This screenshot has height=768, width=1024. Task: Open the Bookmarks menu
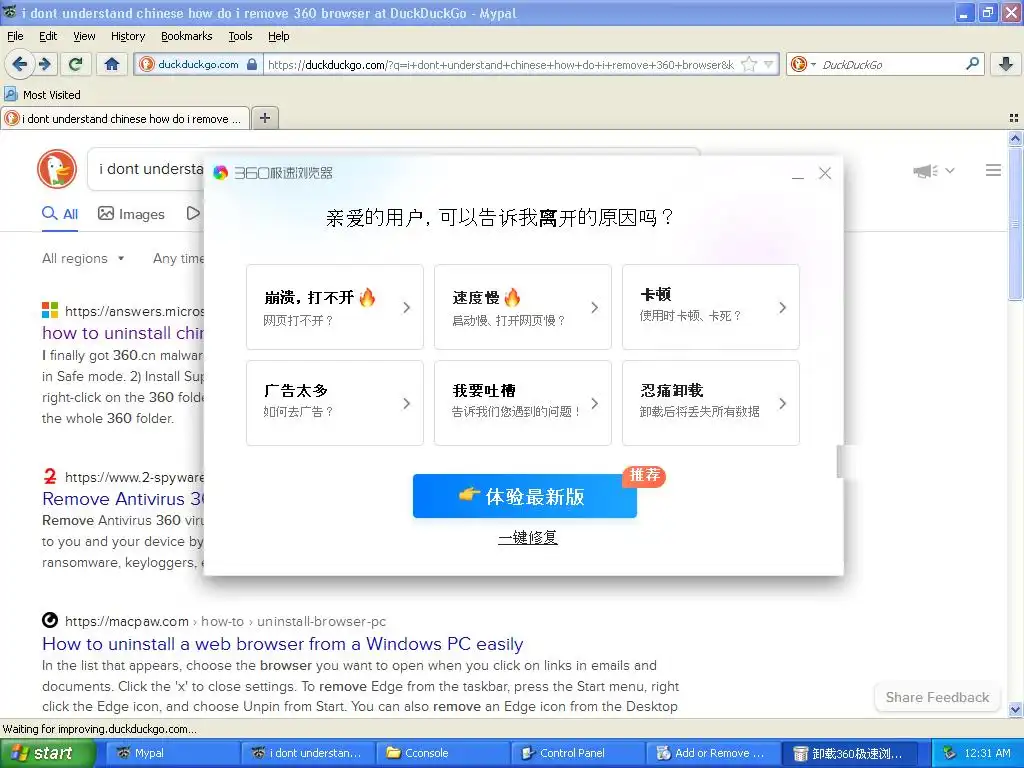pos(187,36)
